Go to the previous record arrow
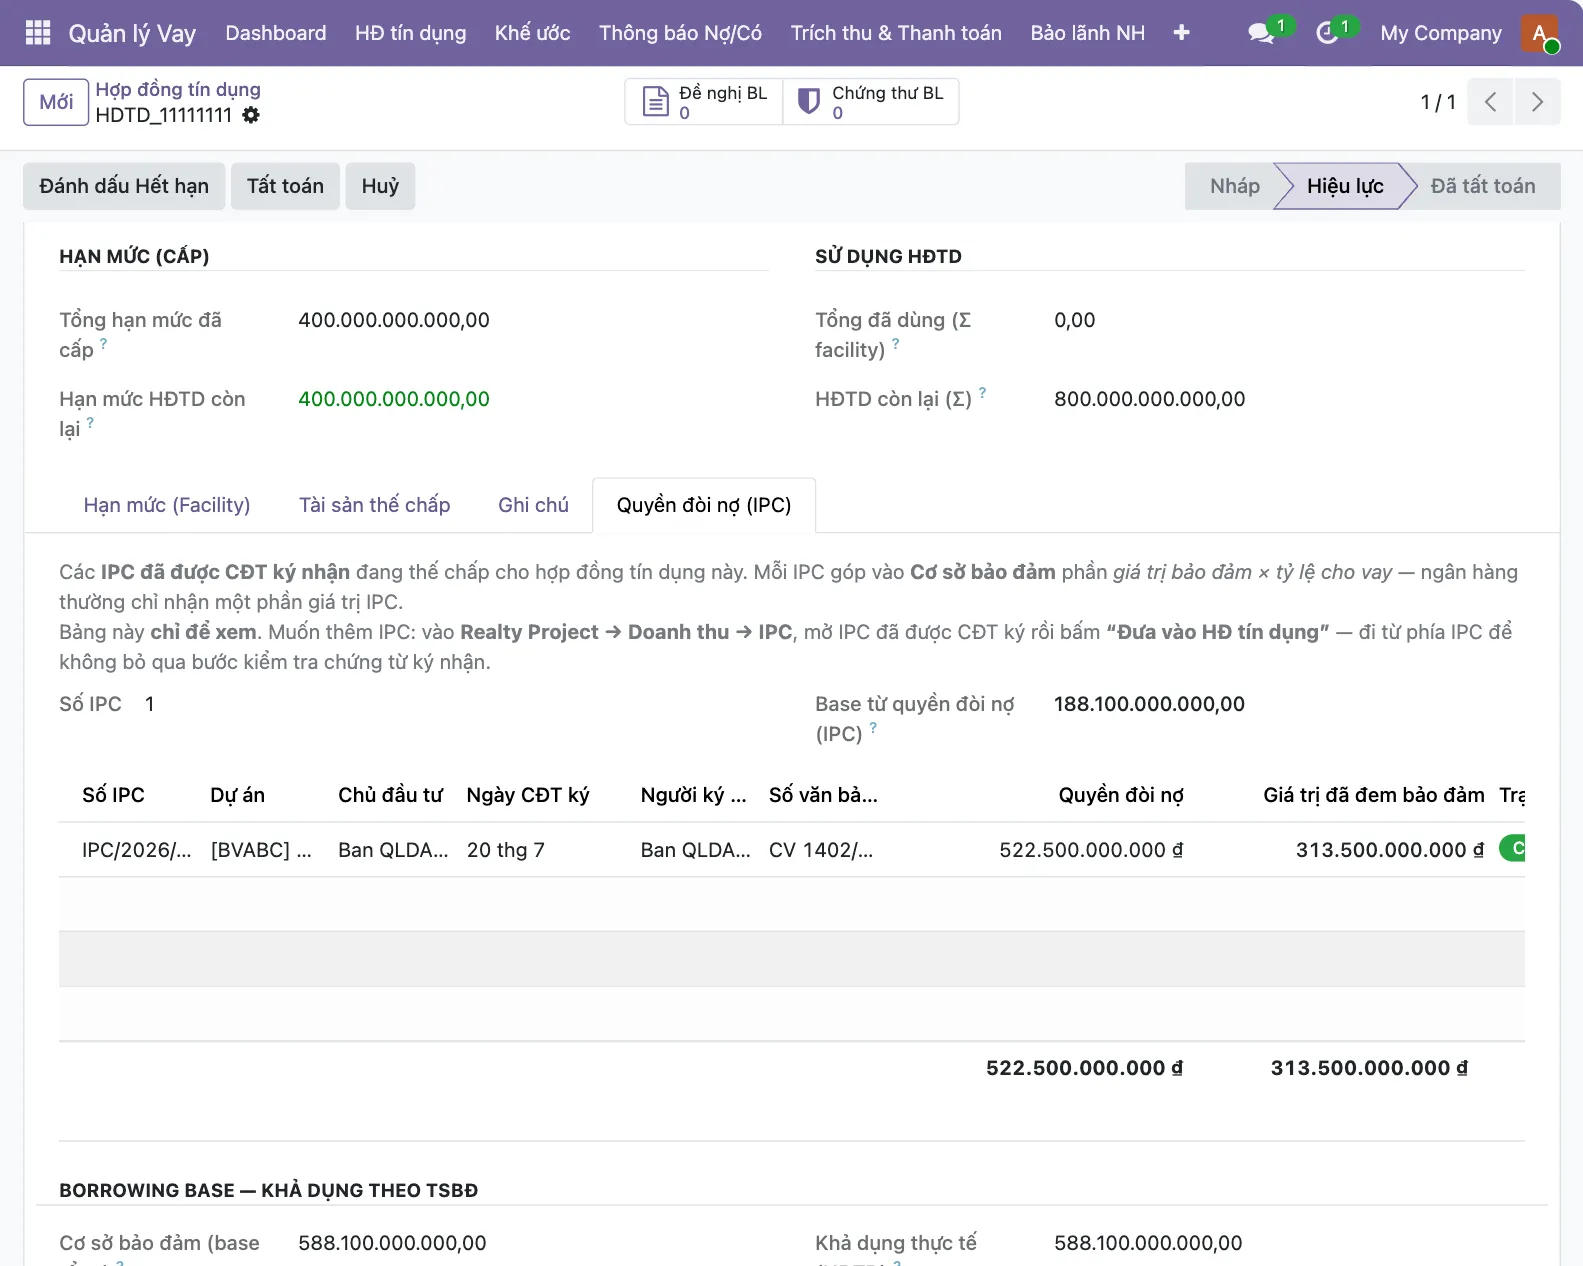Image resolution: width=1583 pixels, height=1266 pixels. click(x=1490, y=102)
